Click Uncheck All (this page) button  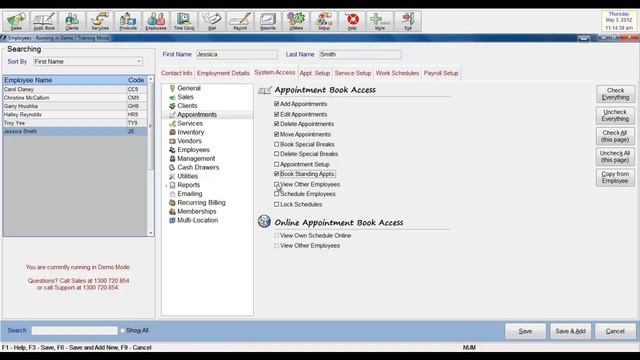[615, 157]
